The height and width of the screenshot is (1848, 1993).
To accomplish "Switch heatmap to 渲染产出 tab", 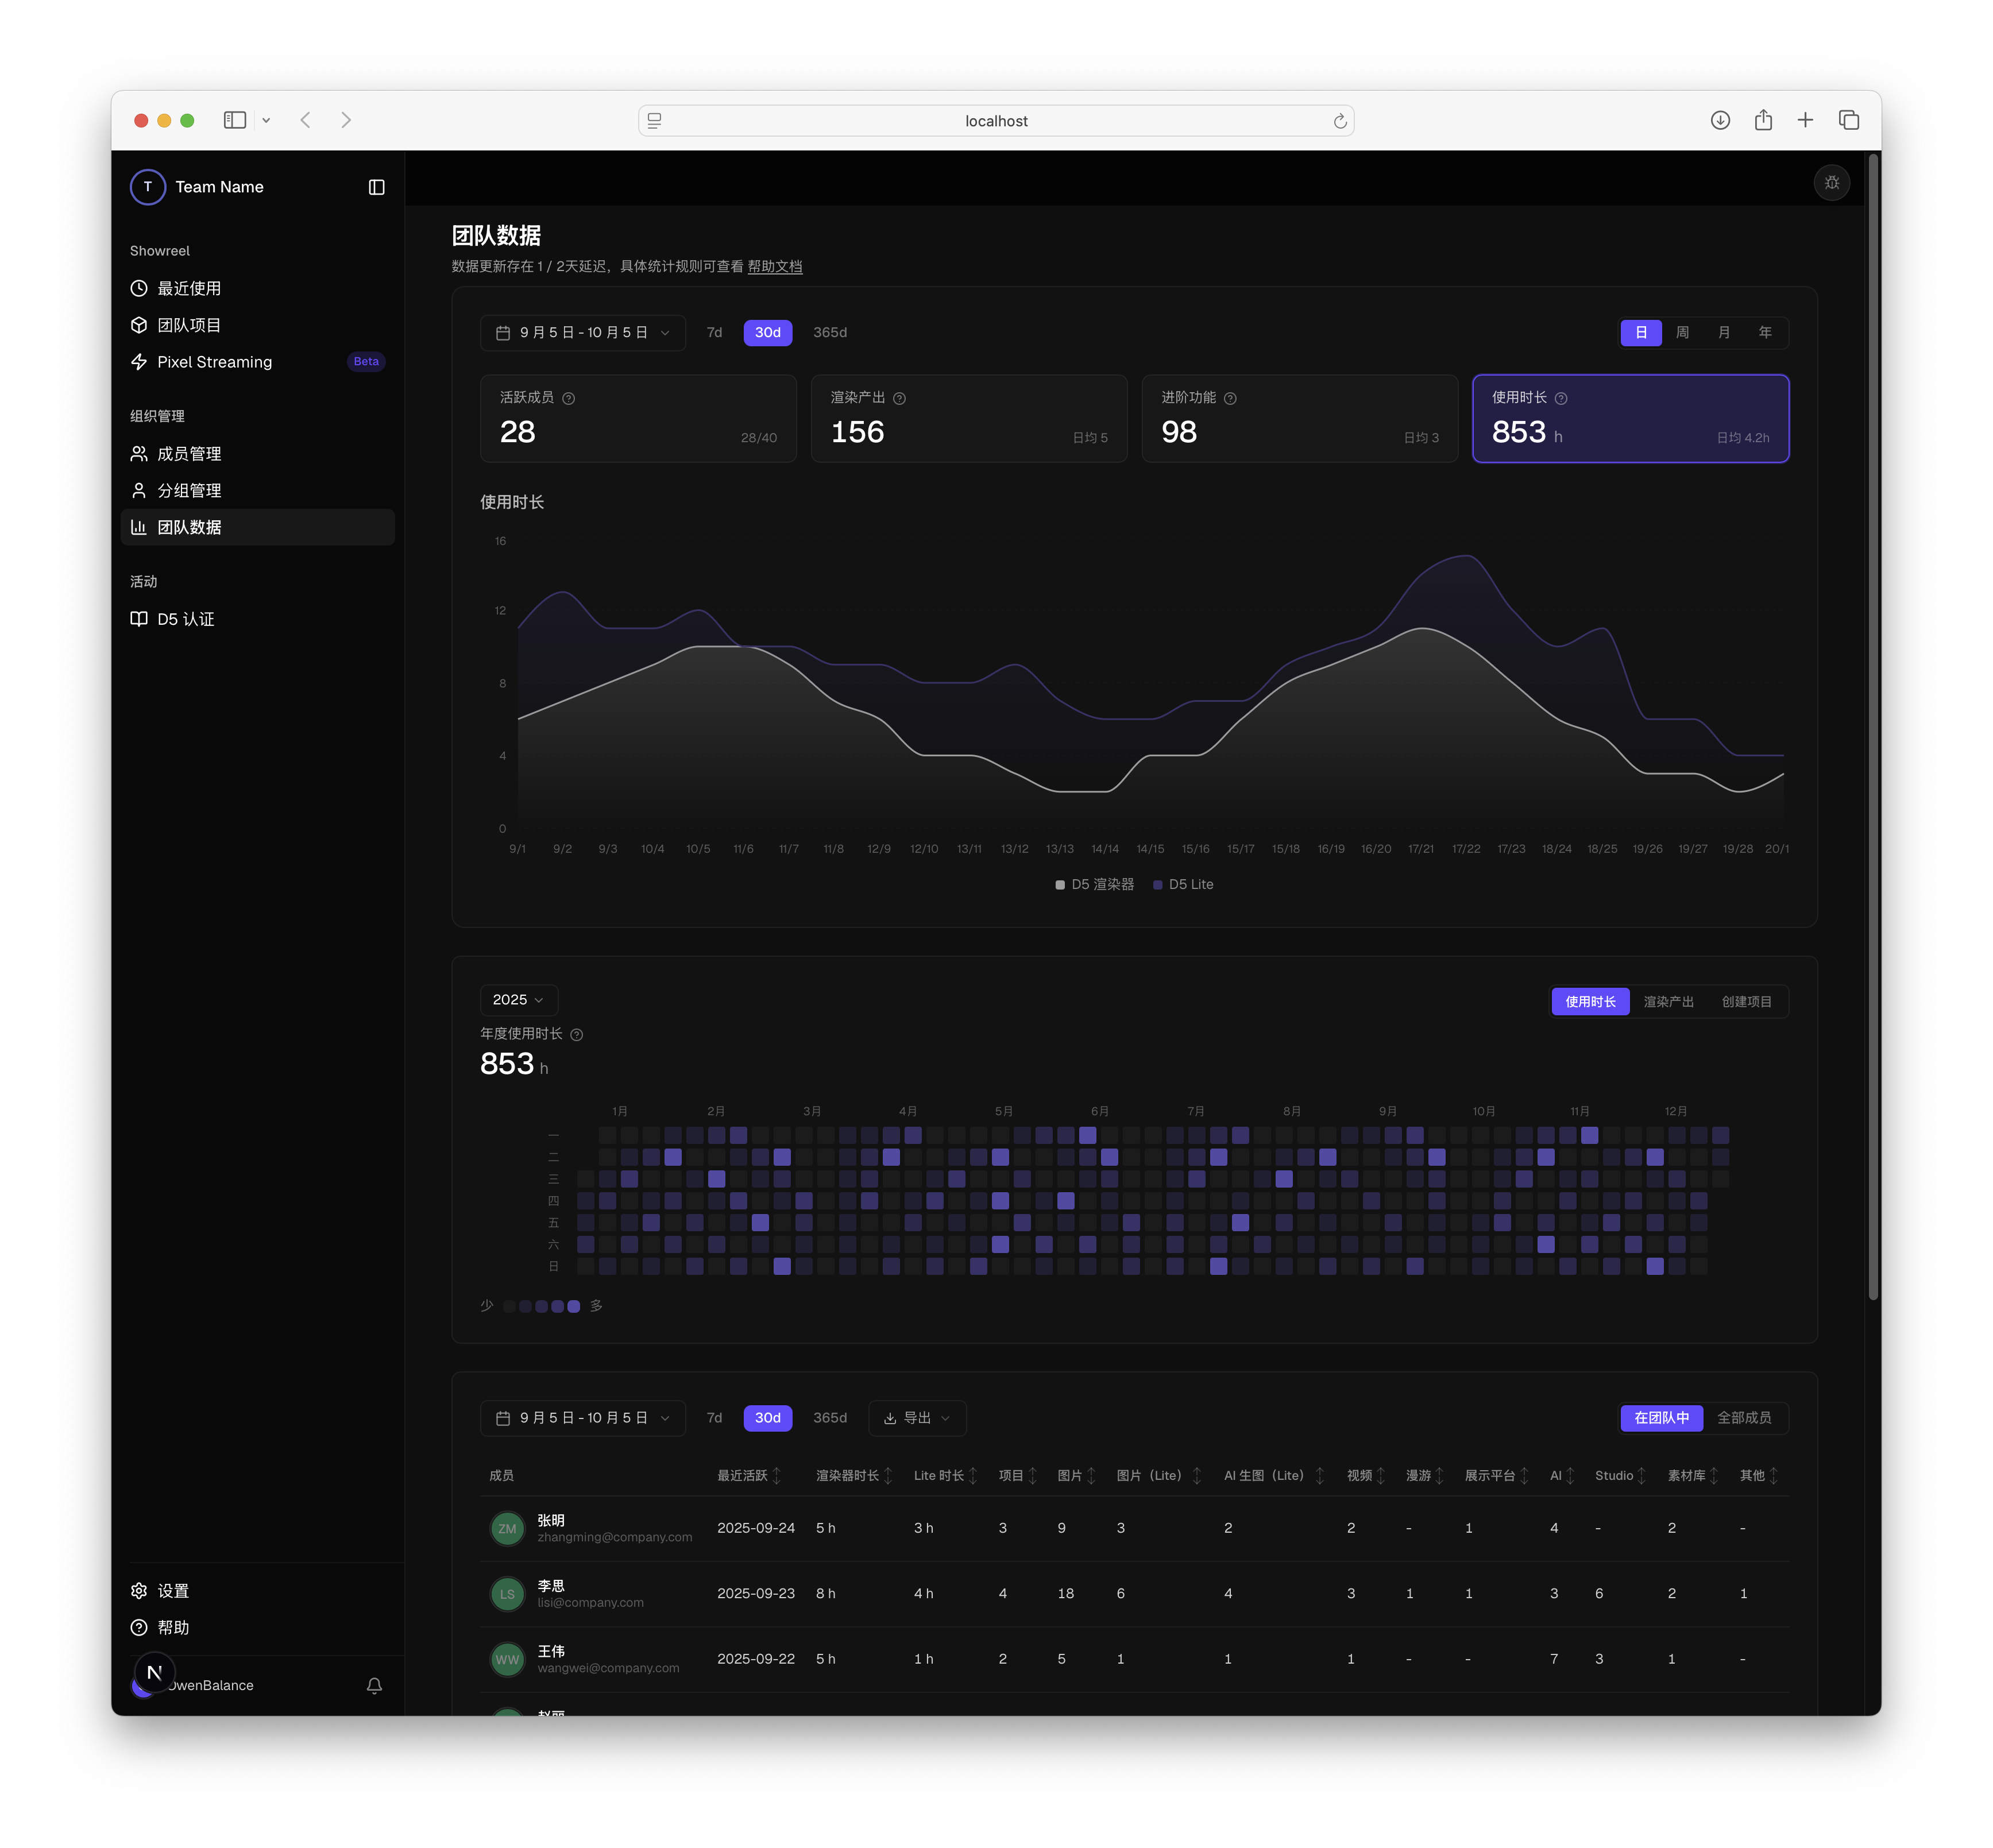I will click(1668, 1002).
